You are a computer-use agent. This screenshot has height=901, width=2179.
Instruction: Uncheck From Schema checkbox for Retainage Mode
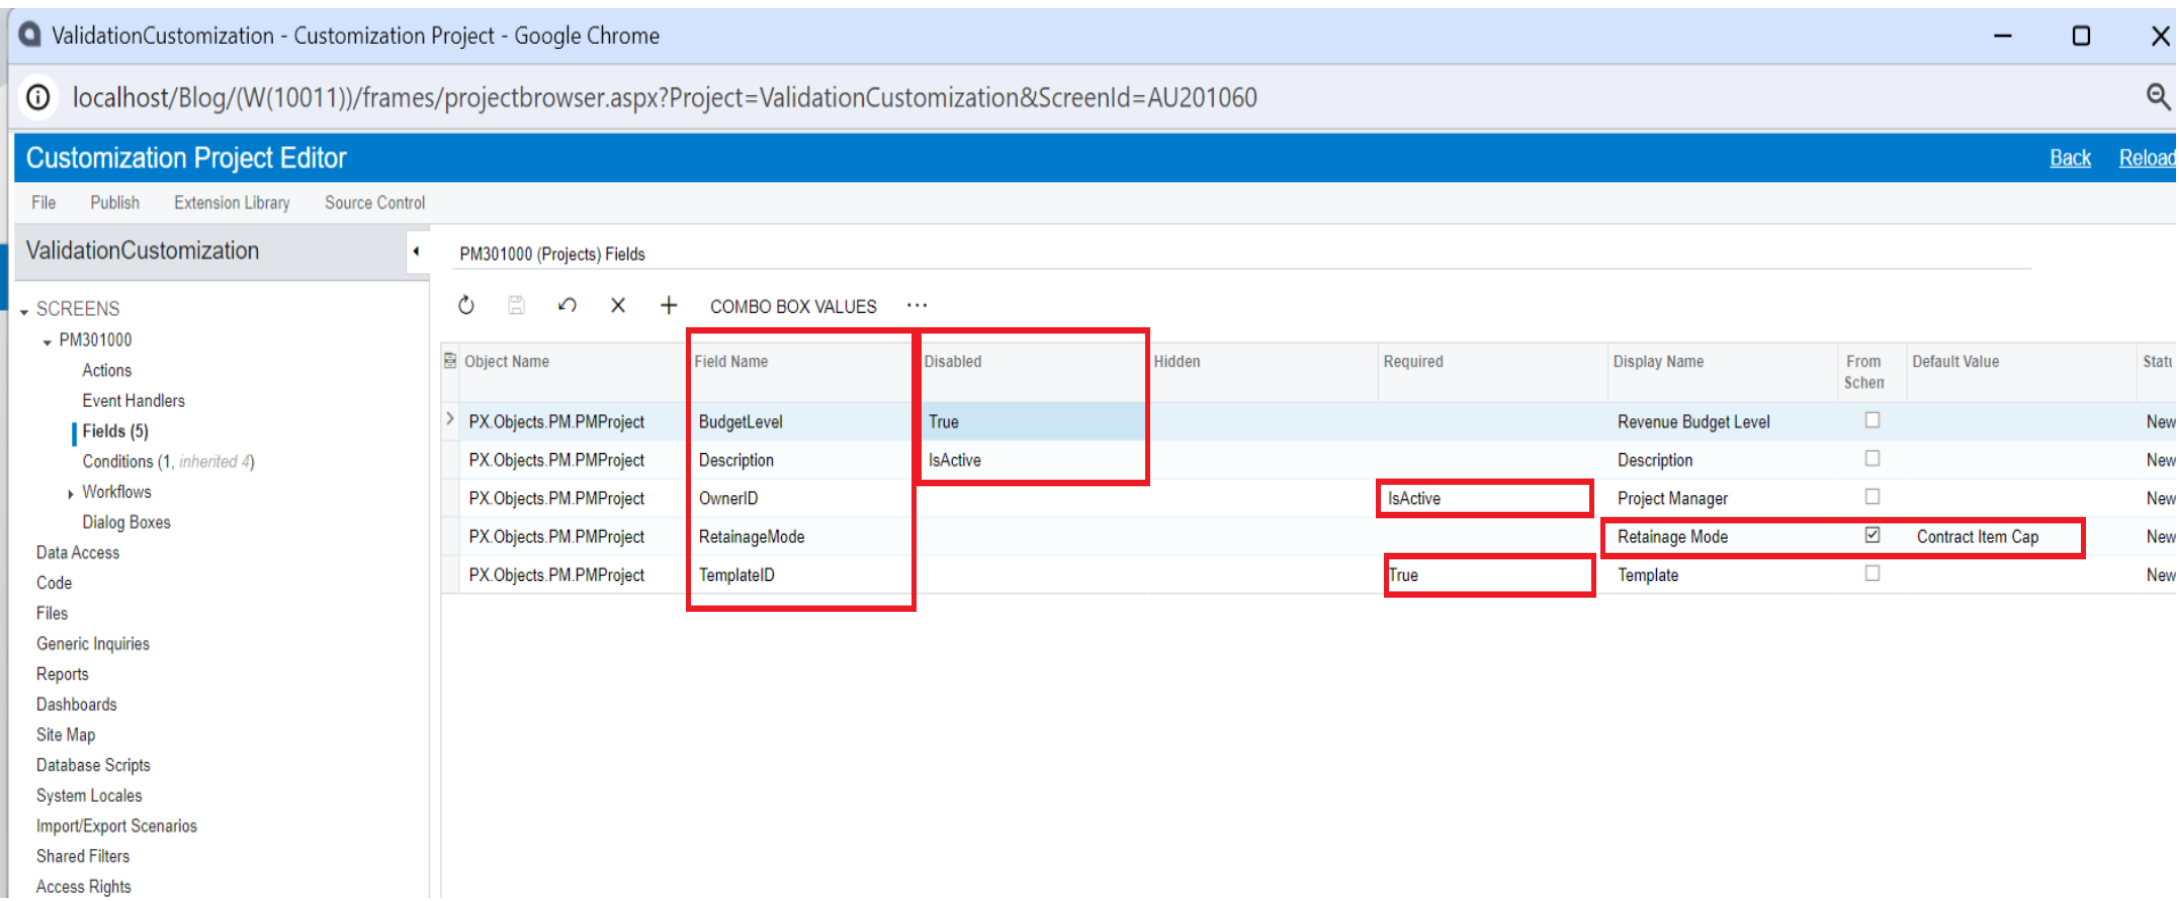pyautogui.click(x=1872, y=536)
